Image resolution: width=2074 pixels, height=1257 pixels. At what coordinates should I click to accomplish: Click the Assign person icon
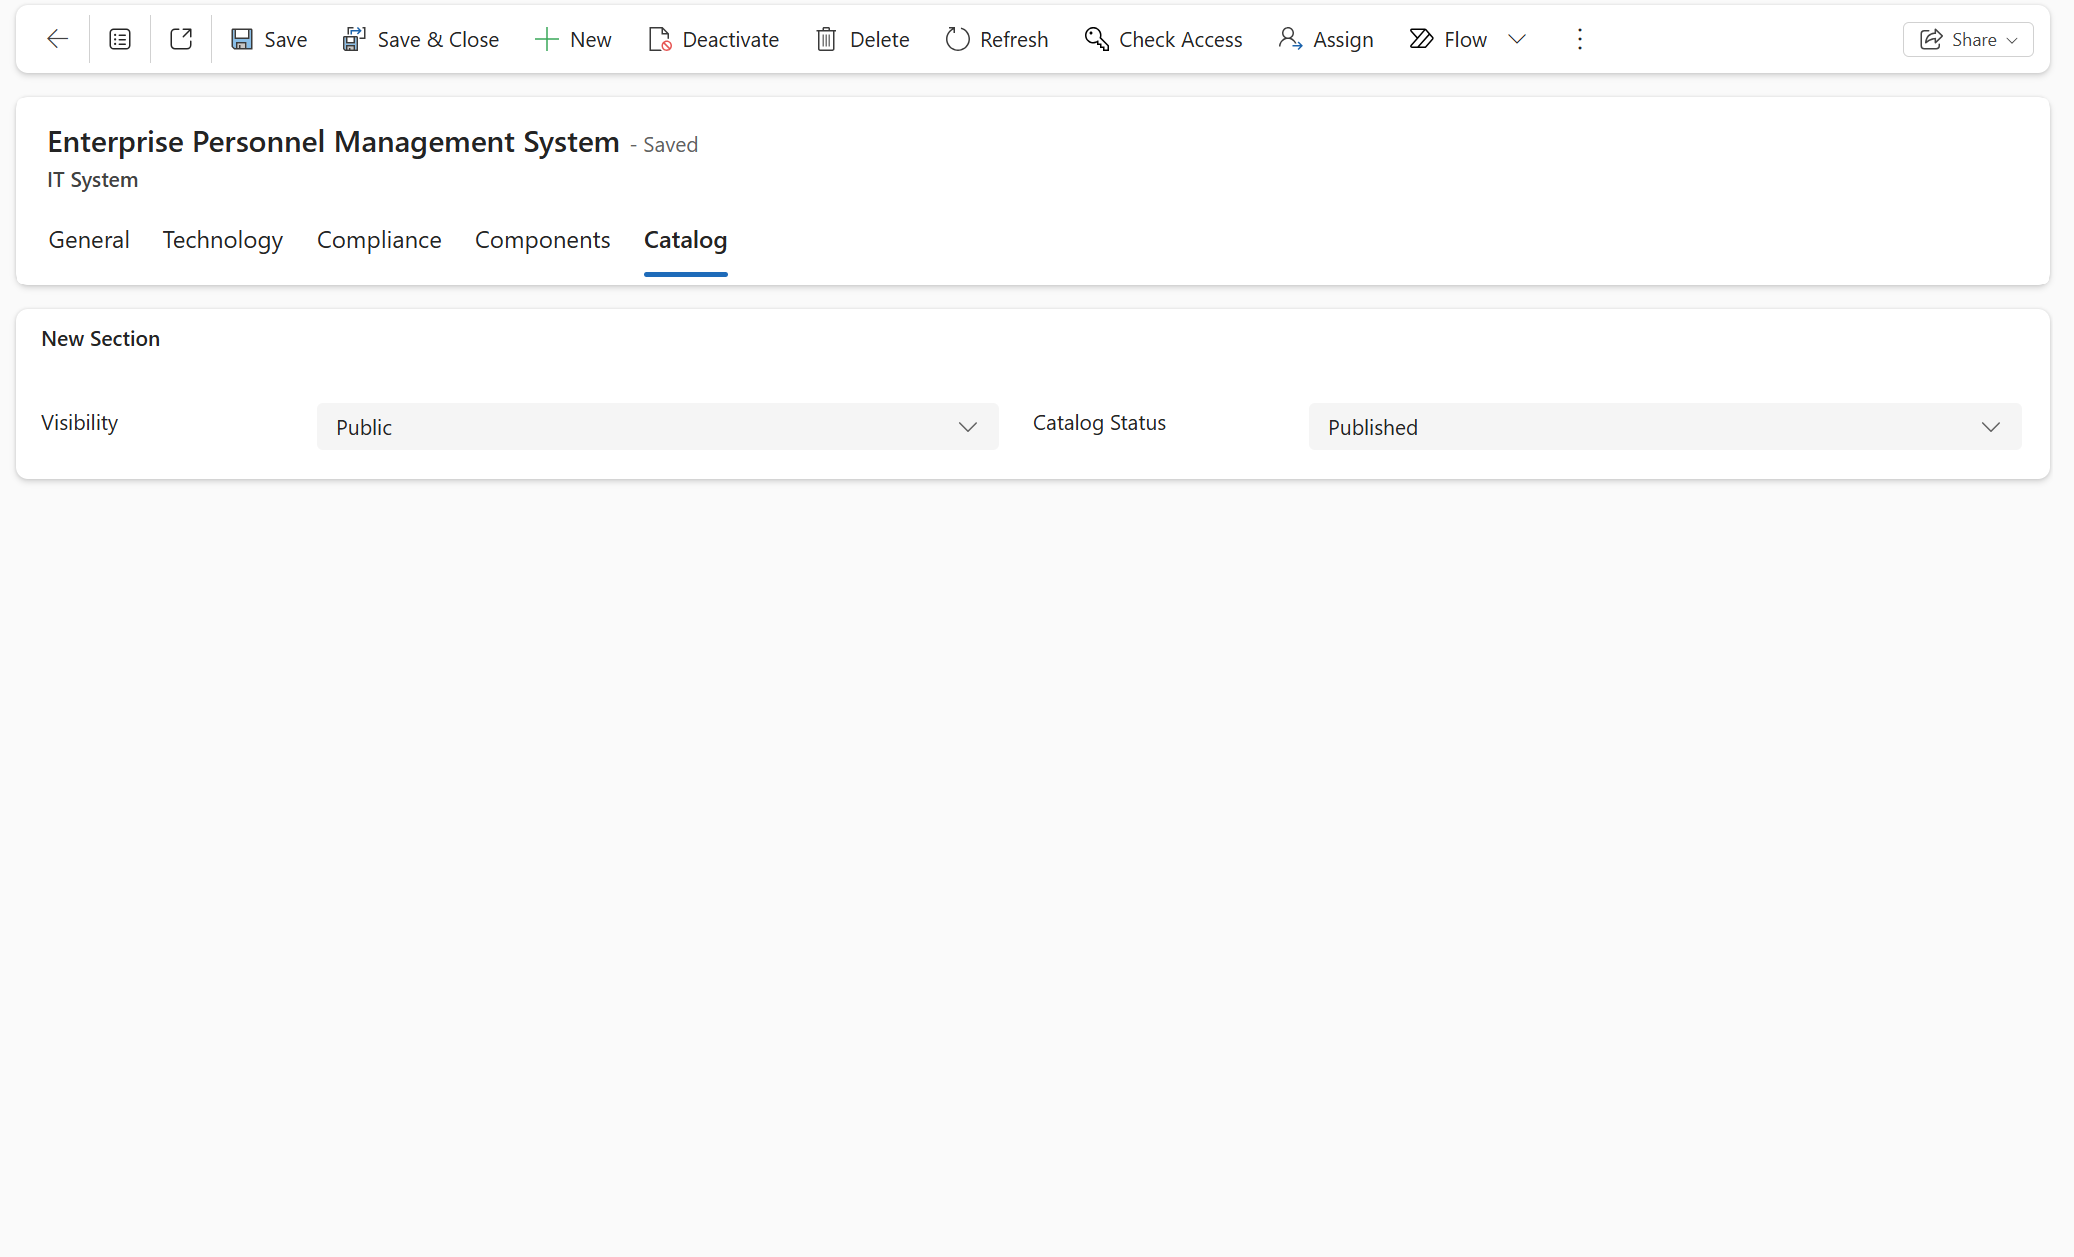coord(1290,39)
